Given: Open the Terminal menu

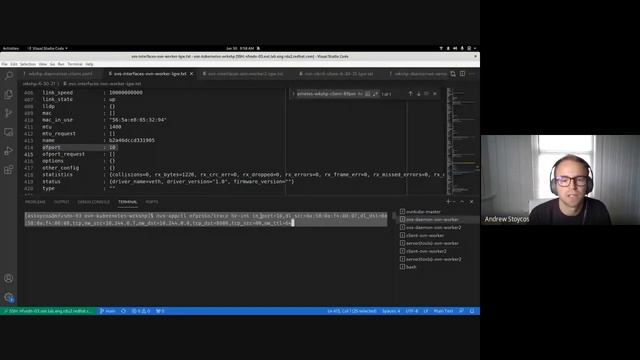Looking at the screenshot, I should point(75,64).
